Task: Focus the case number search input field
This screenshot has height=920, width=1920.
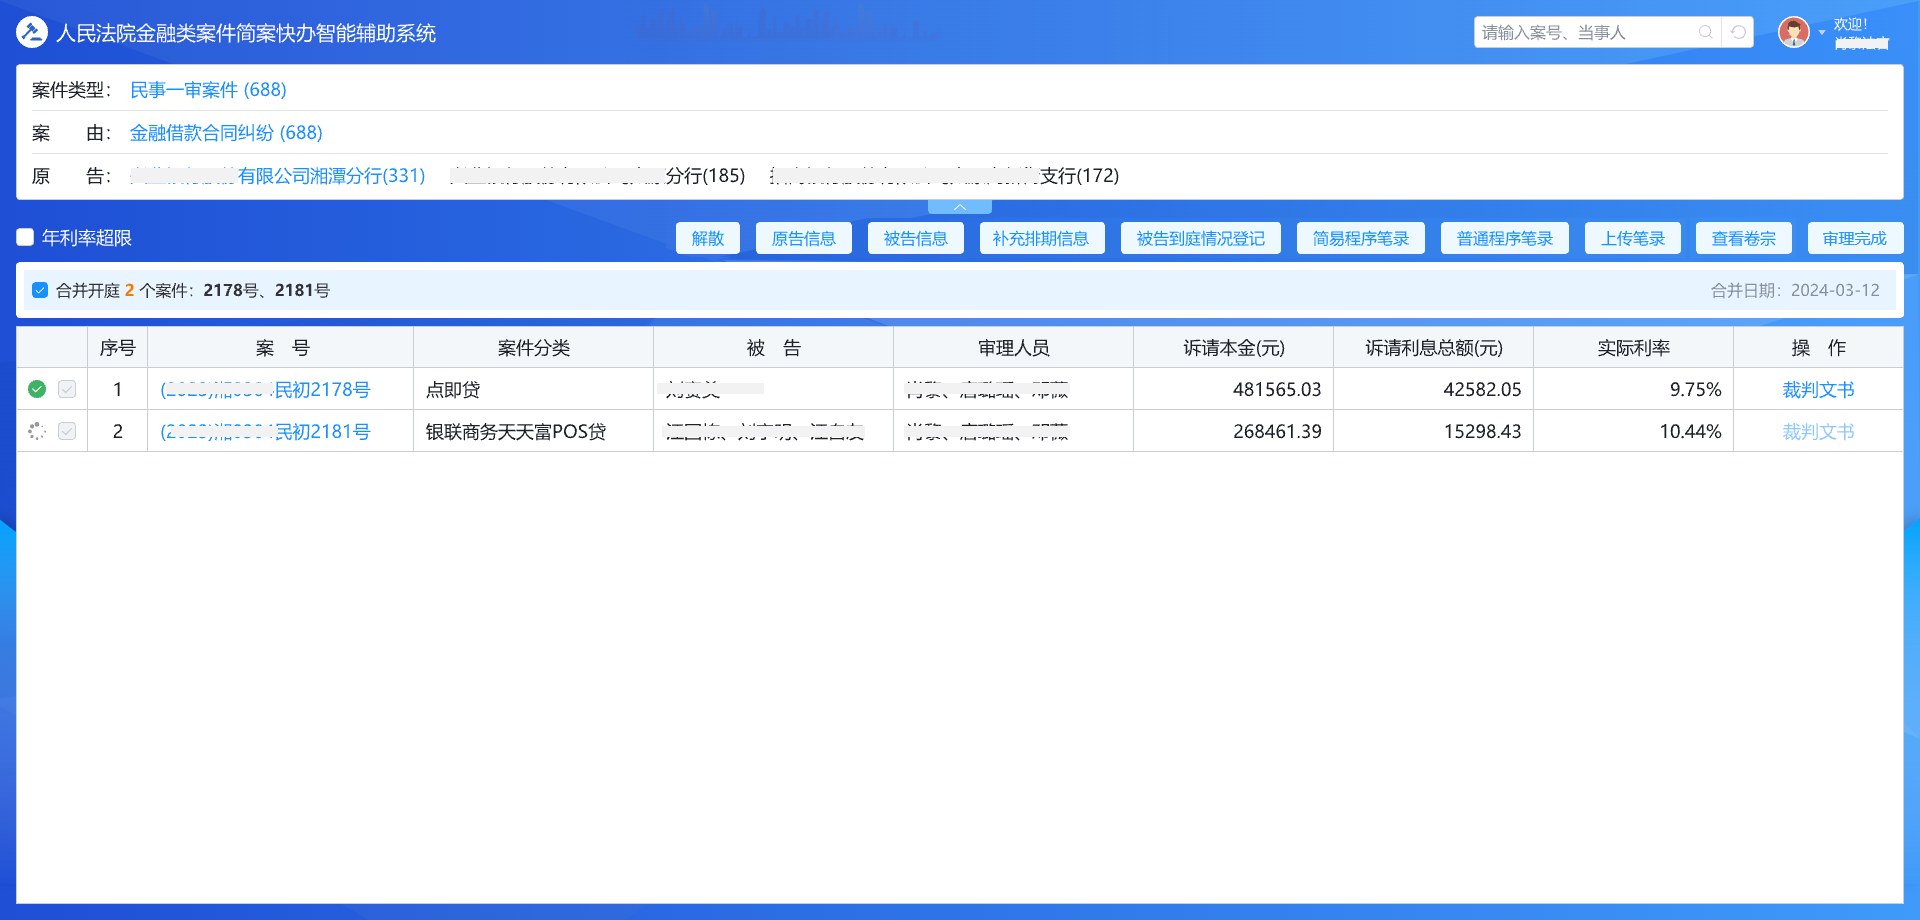Action: tap(1585, 33)
